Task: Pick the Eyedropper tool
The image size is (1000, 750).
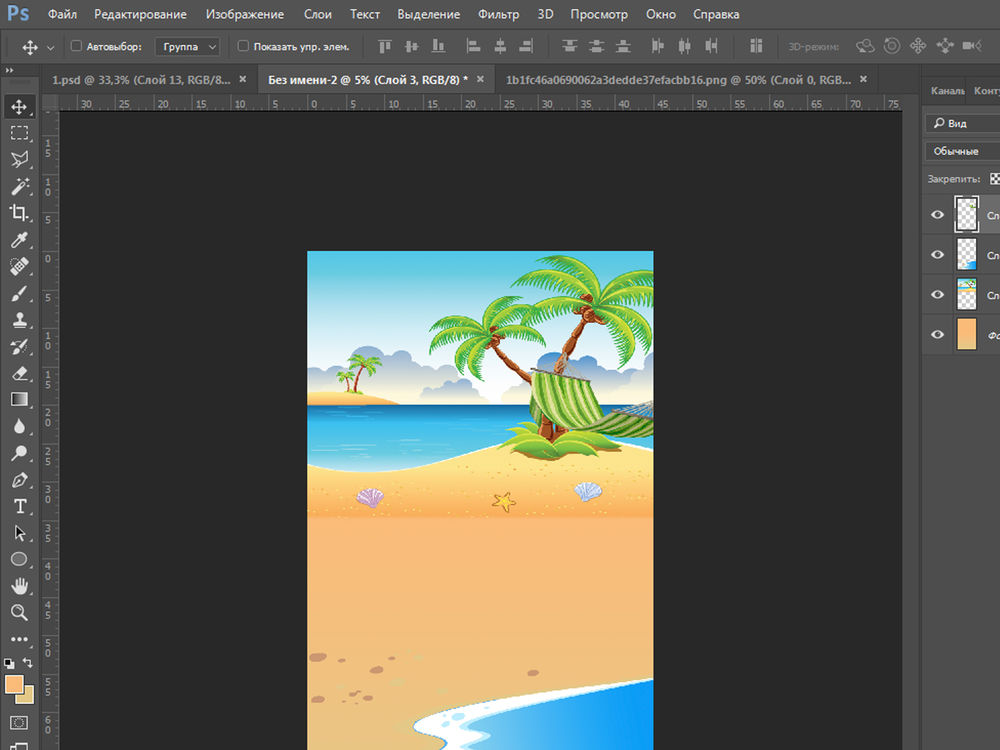Action: pos(19,240)
